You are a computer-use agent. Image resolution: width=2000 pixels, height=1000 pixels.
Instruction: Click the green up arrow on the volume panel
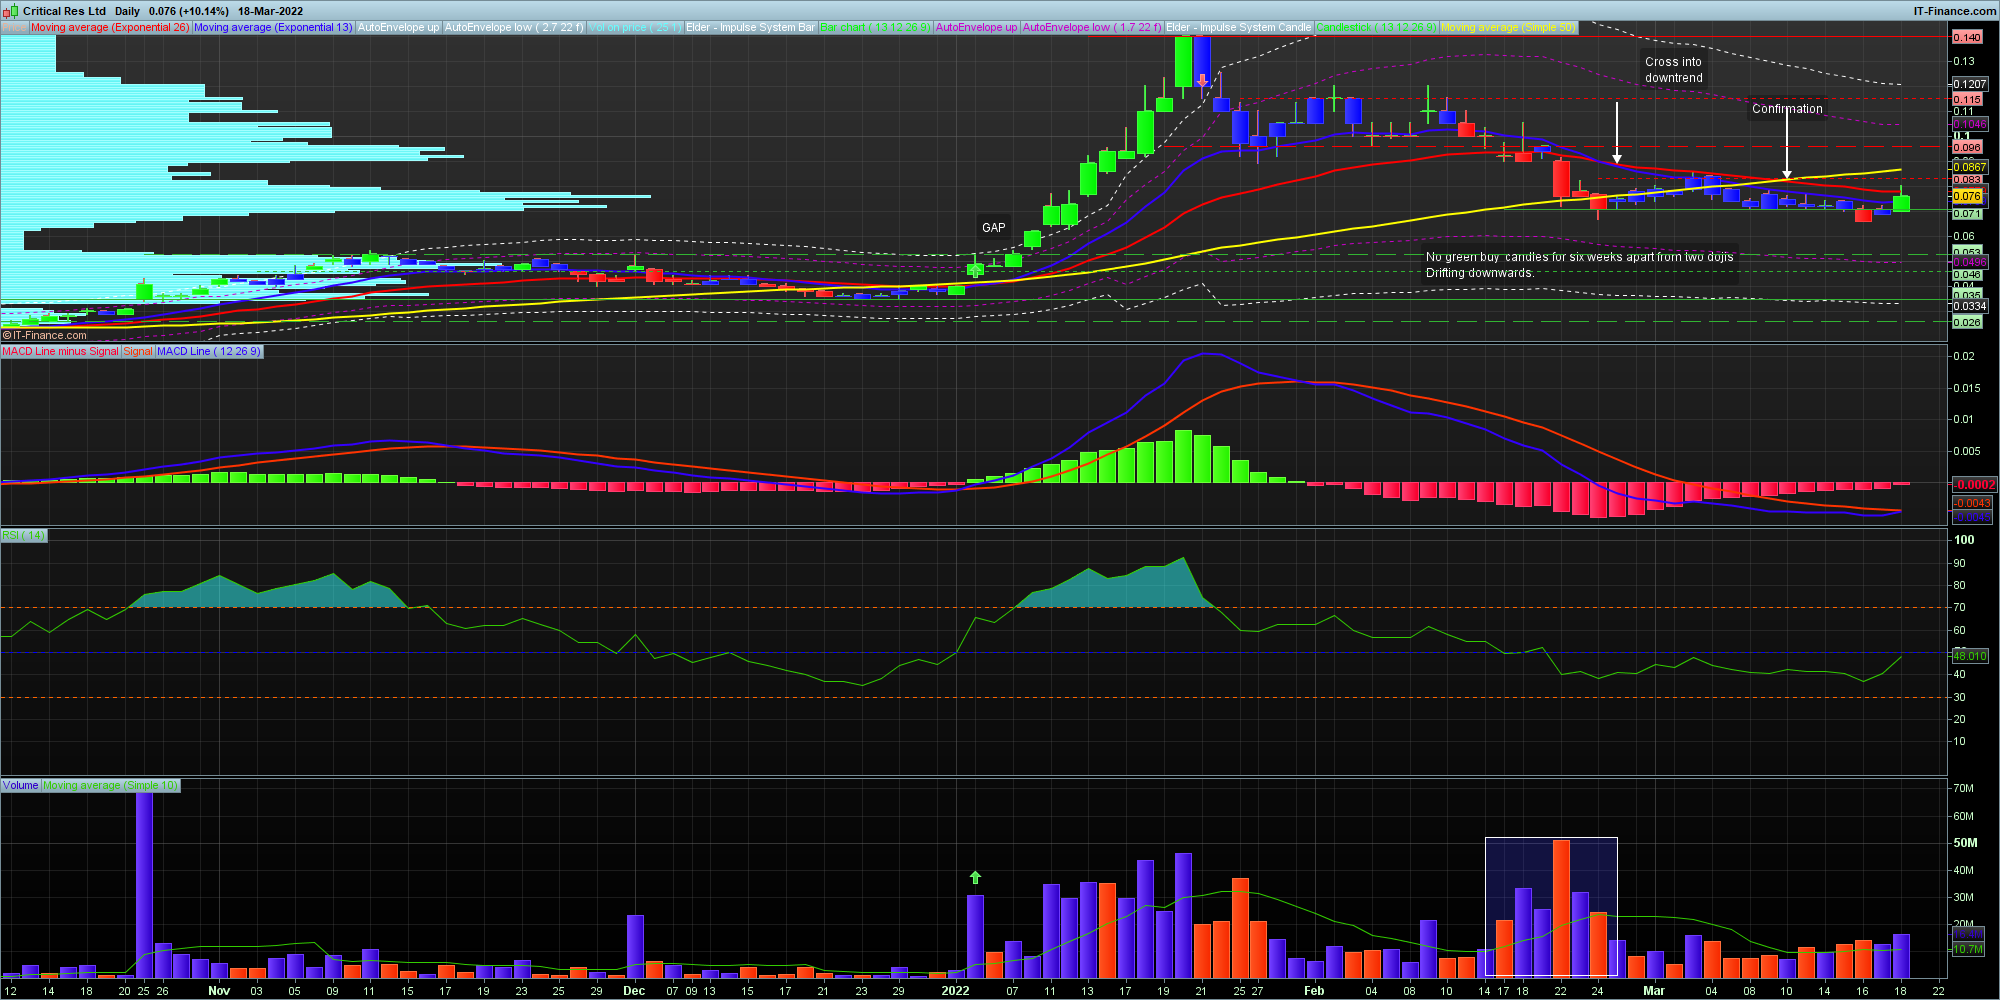(x=975, y=878)
